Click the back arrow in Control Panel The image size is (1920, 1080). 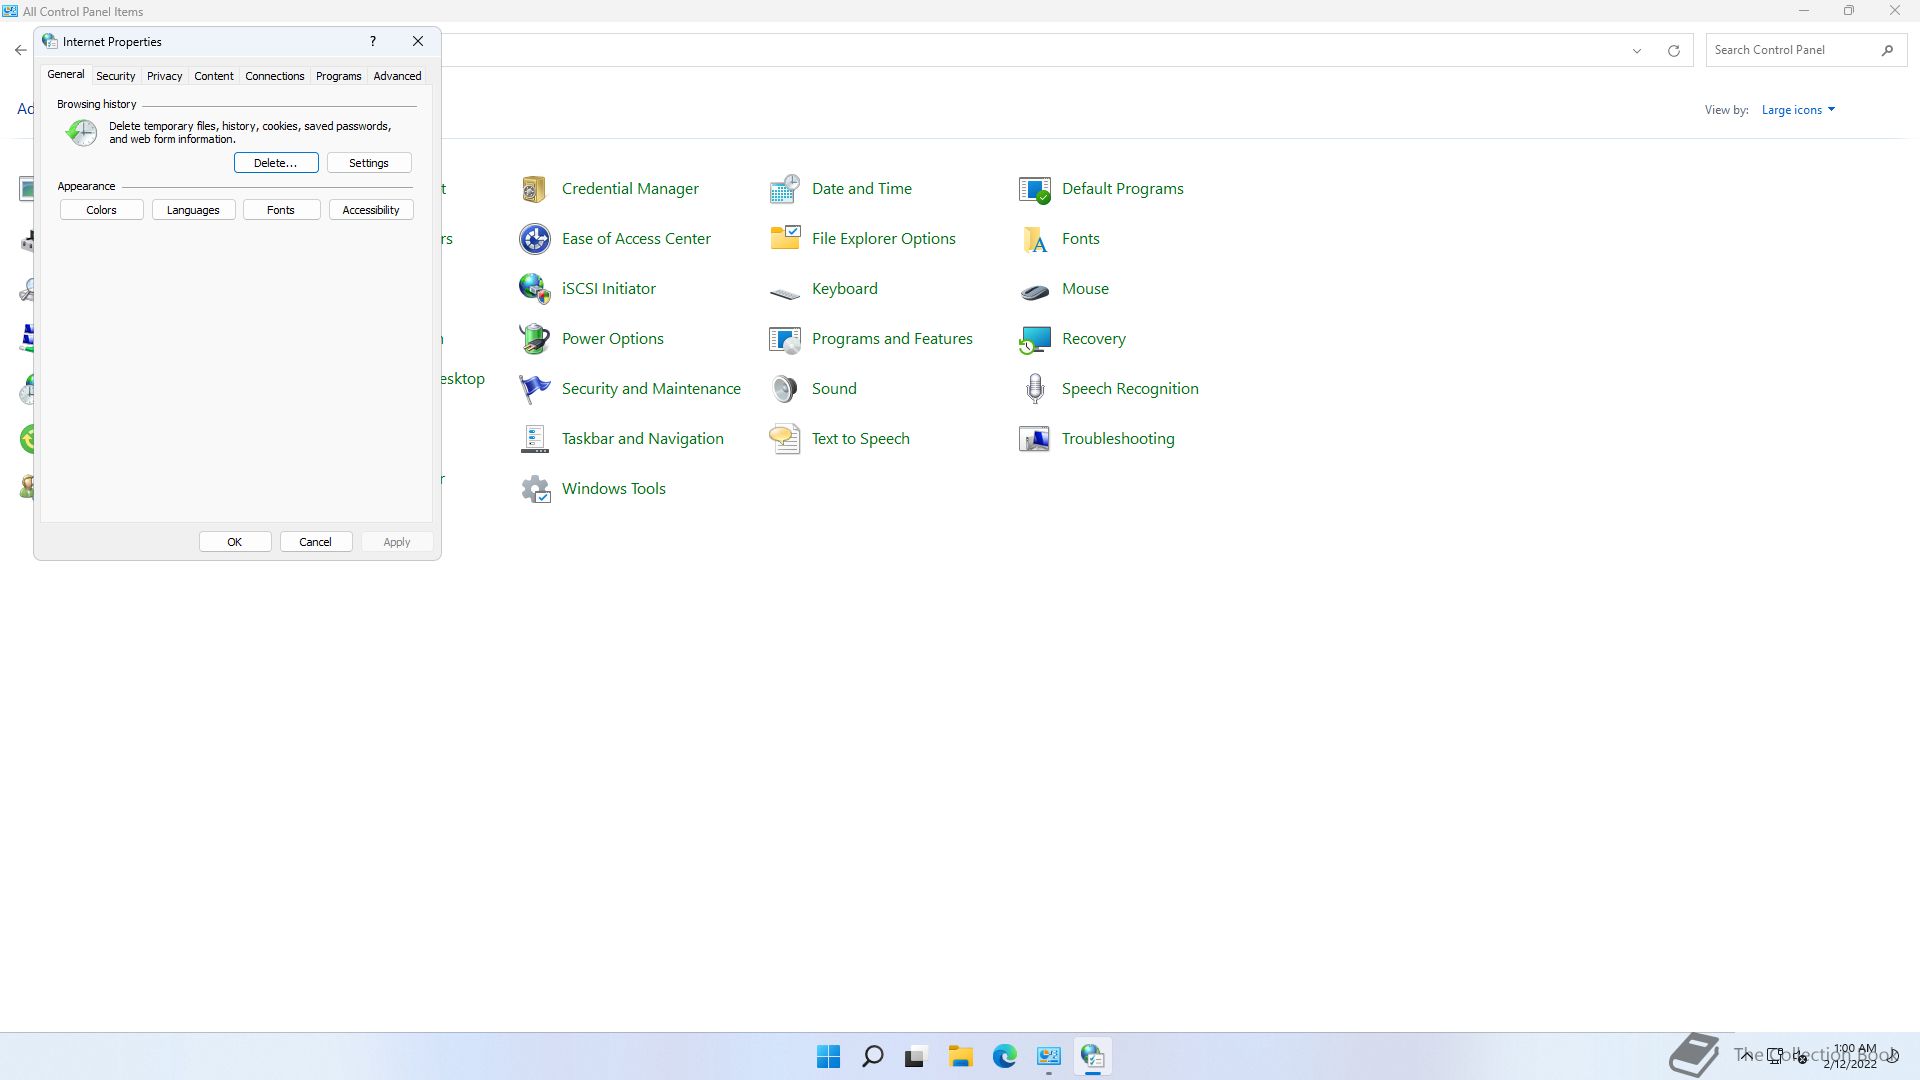(20, 50)
